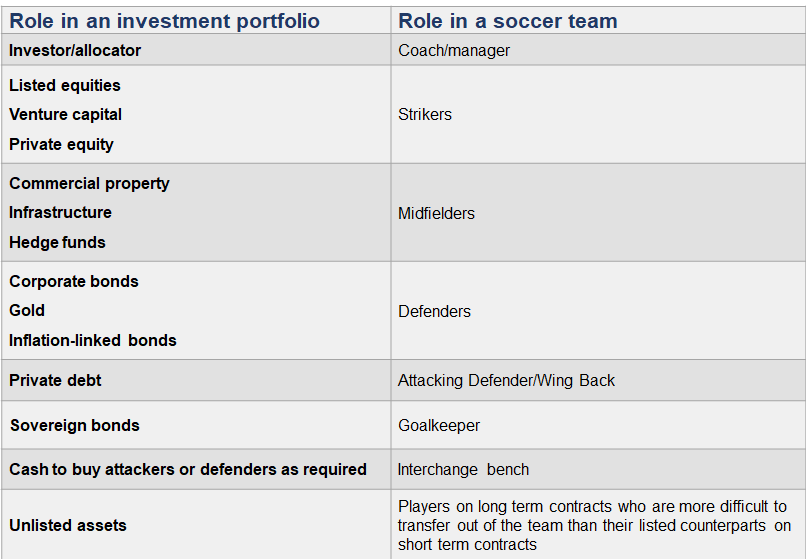This screenshot has height=559, width=806.
Task: Select the Infrastructure entry
Action: (x=60, y=212)
